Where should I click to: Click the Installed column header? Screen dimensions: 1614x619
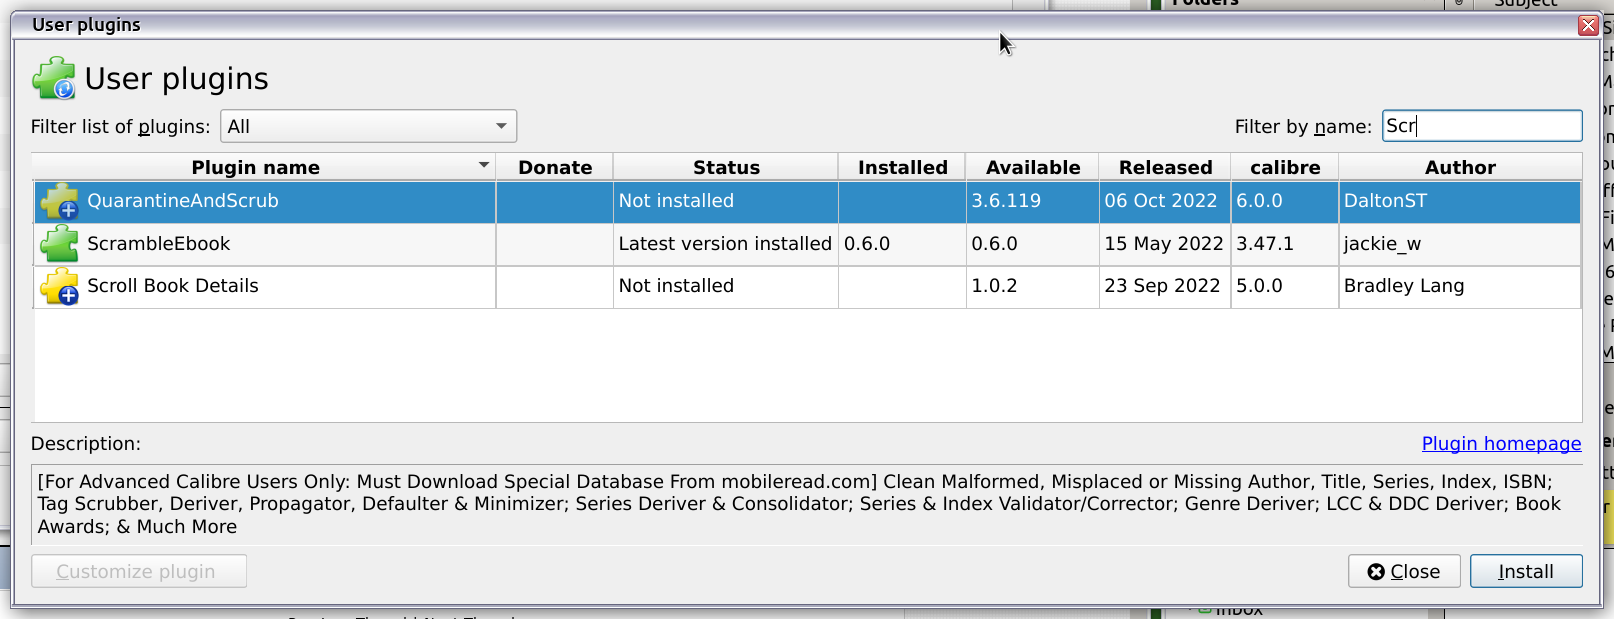point(902,168)
